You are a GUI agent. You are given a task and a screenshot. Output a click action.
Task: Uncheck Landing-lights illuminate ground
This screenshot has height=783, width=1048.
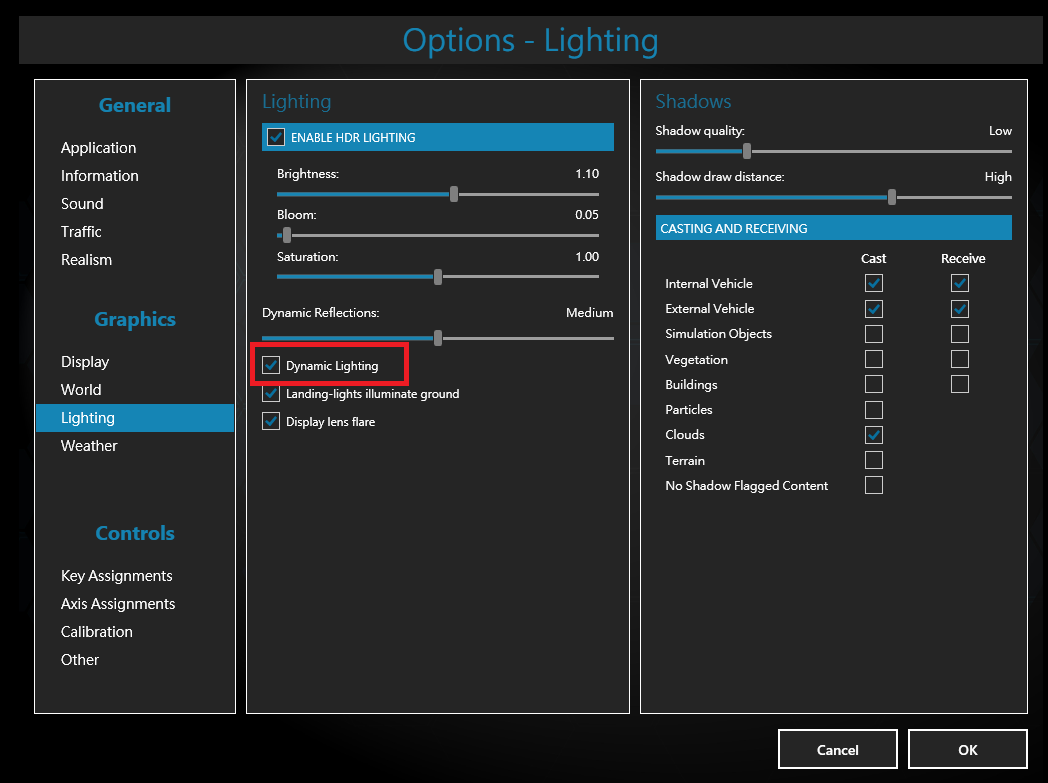point(271,394)
